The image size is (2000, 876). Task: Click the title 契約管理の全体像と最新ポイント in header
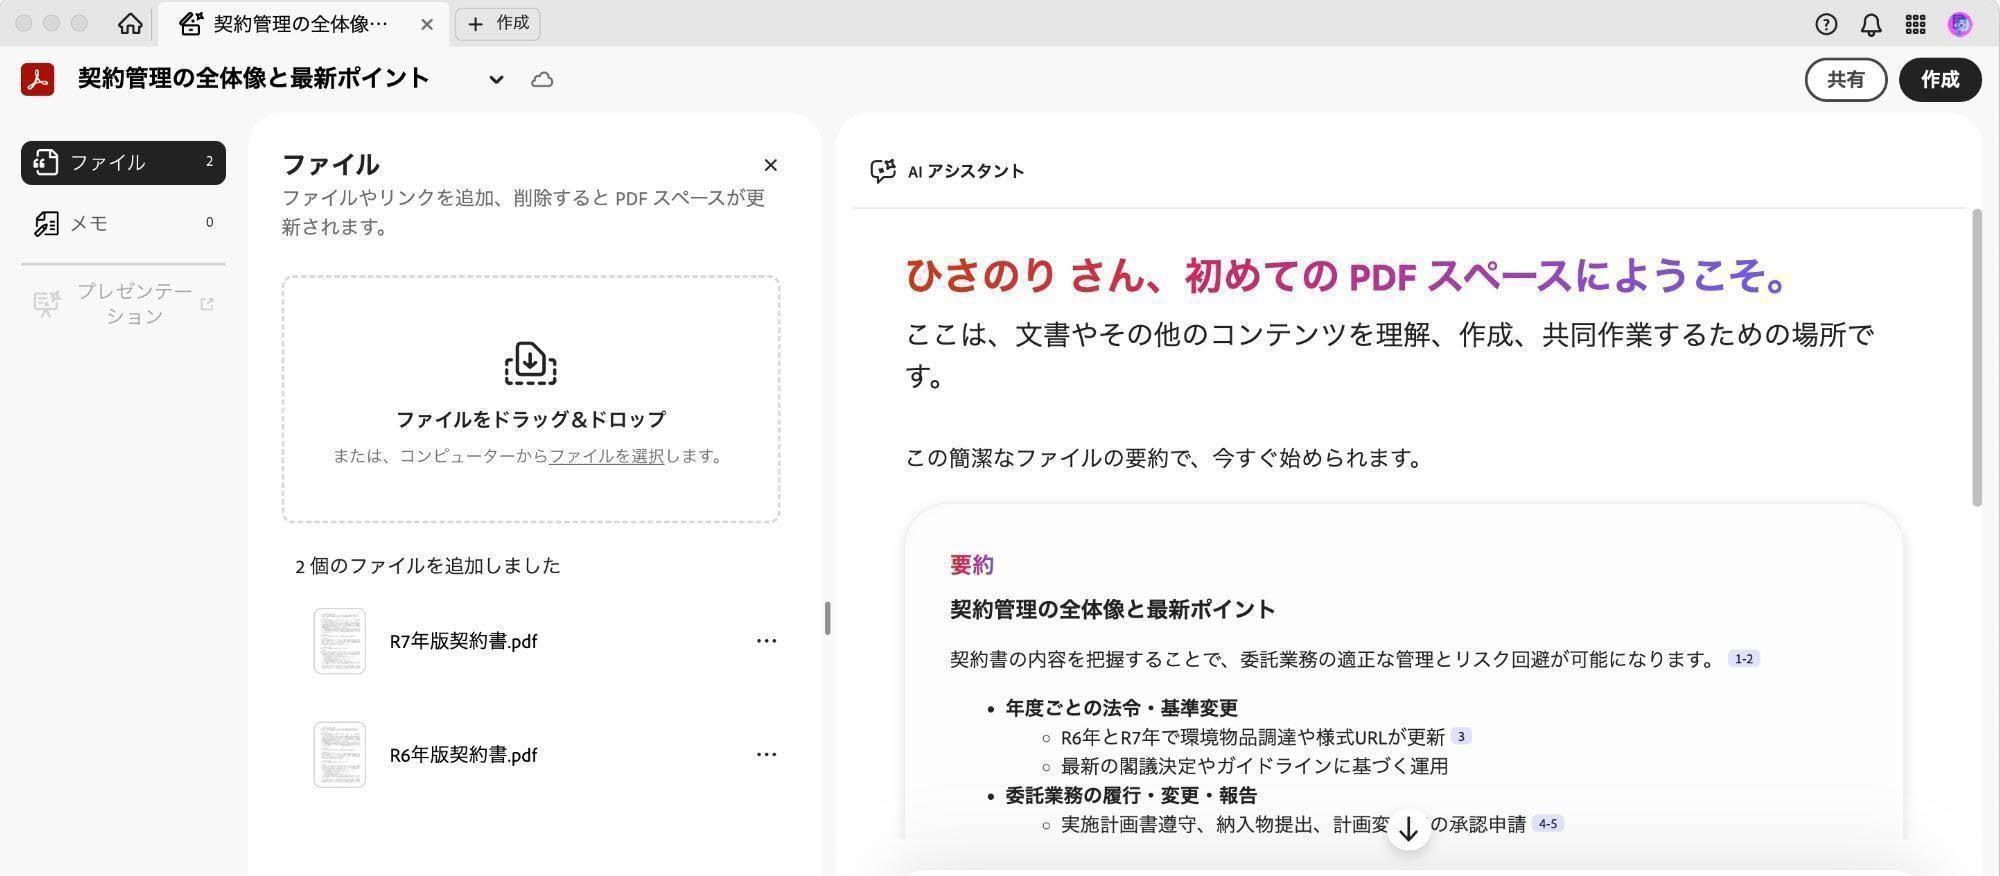254,79
